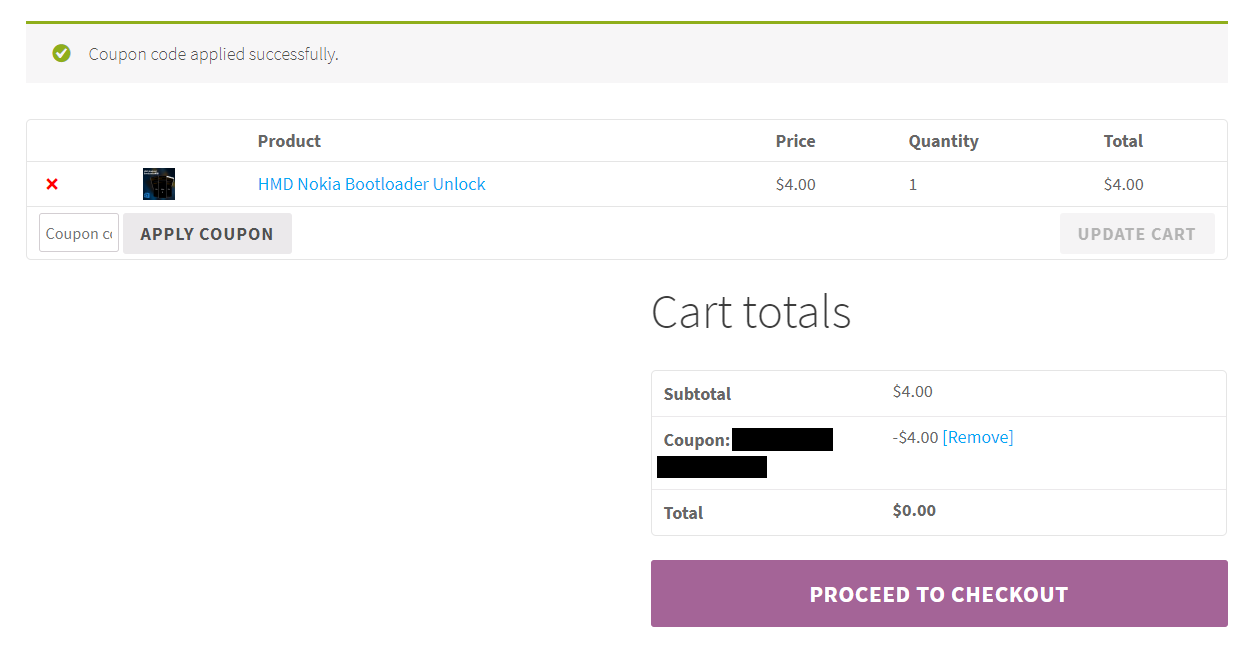This screenshot has height=654, width=1252.
Task: Click Proceed to Checkout button
Action: pyautogui.click(x=939, y=594)
